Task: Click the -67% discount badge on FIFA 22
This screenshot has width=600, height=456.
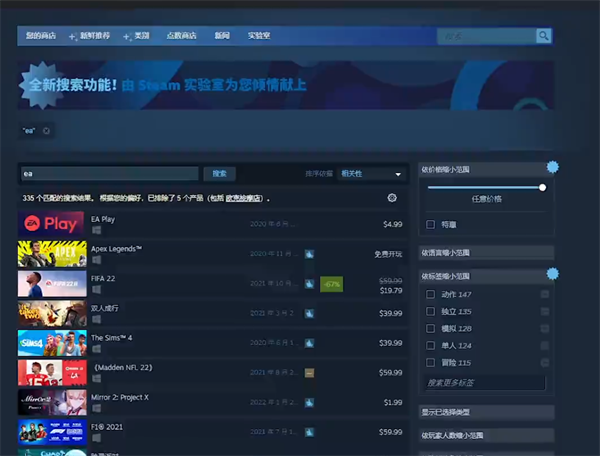Action: coord(331,284)
